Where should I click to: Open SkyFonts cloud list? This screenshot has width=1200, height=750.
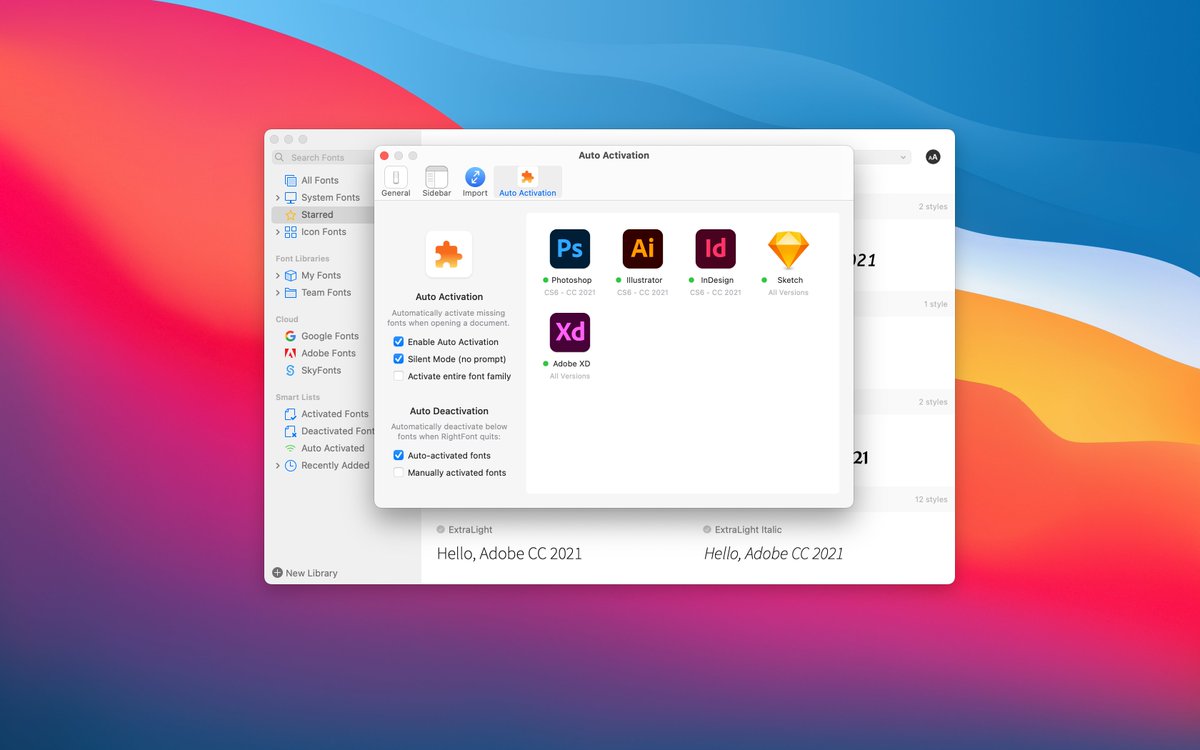pyautogui.click(x=321, y=370)
